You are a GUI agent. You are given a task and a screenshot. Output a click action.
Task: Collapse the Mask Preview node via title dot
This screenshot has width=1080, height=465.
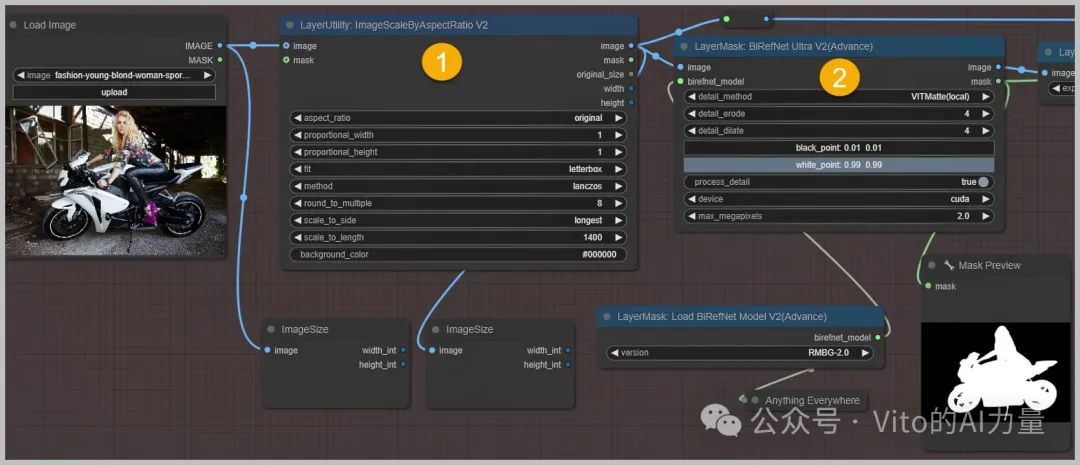pyautogui.click(x=932, y=265)
